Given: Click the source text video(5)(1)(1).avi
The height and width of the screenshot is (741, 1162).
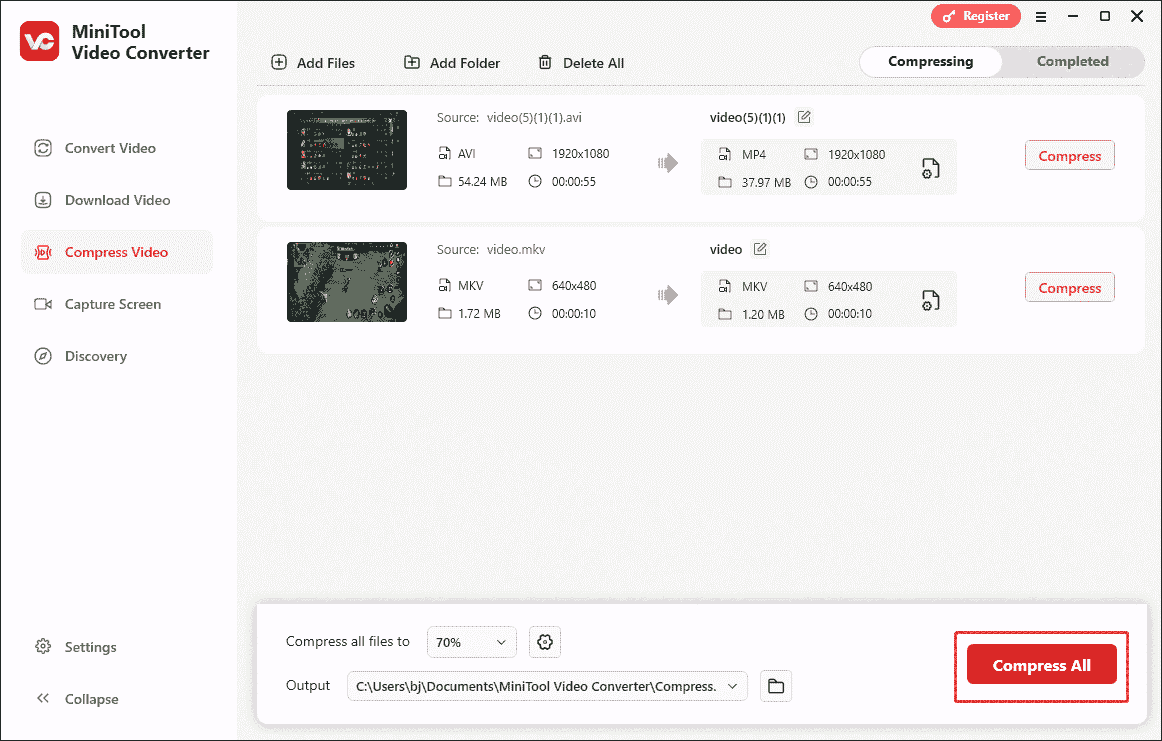Looking at the screenshot, I should click(534, 117).
